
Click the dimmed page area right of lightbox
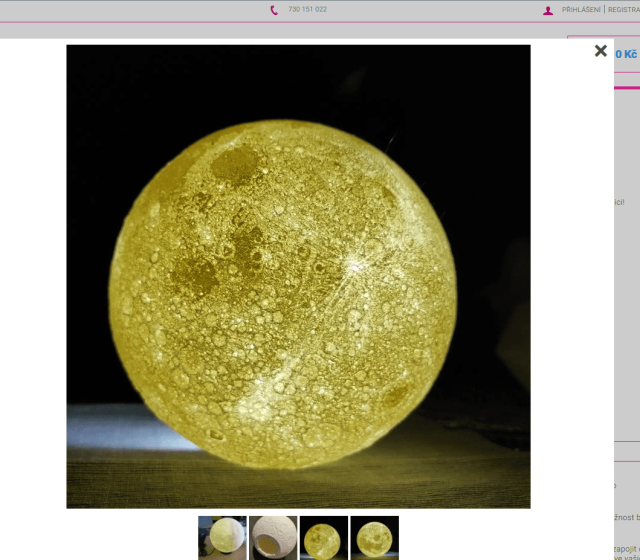tap(627, 300)
